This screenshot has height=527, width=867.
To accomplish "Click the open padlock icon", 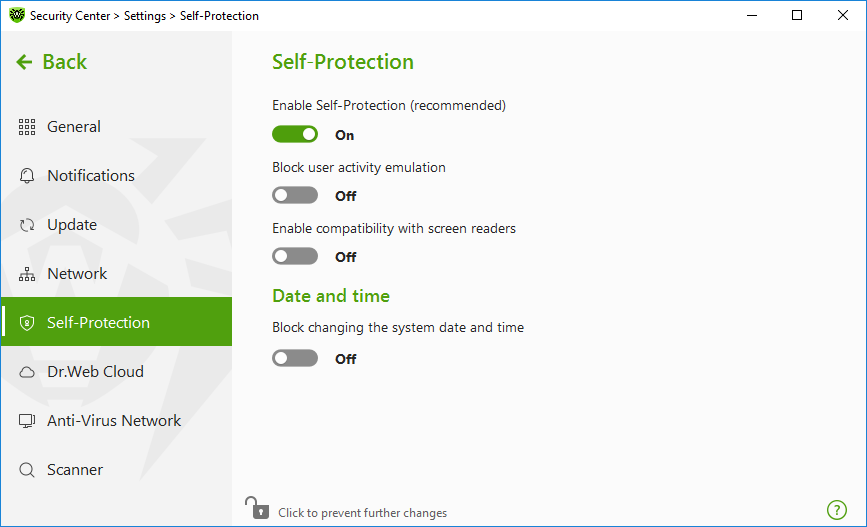I will [257, 508].
